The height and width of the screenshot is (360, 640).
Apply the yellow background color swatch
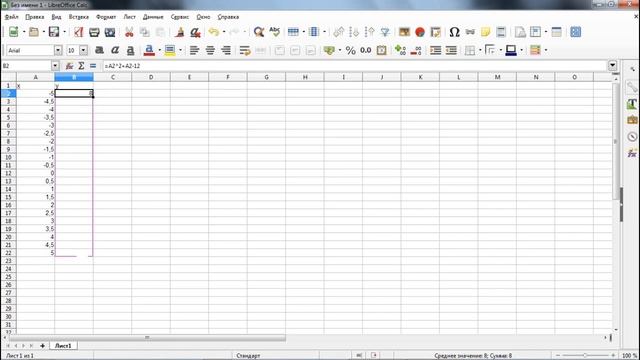[170, 50]
